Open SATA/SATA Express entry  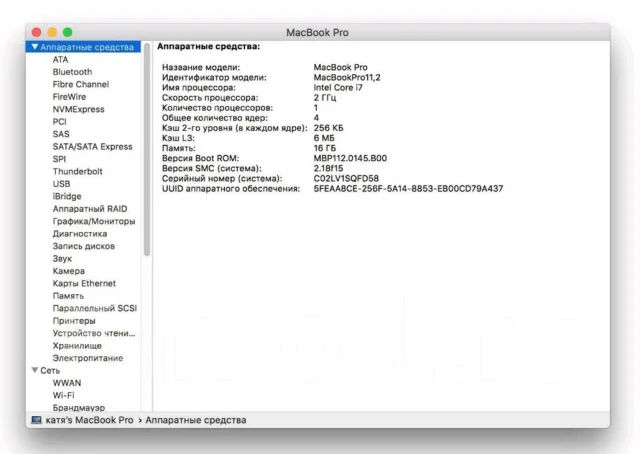click(x=93, y=147)
